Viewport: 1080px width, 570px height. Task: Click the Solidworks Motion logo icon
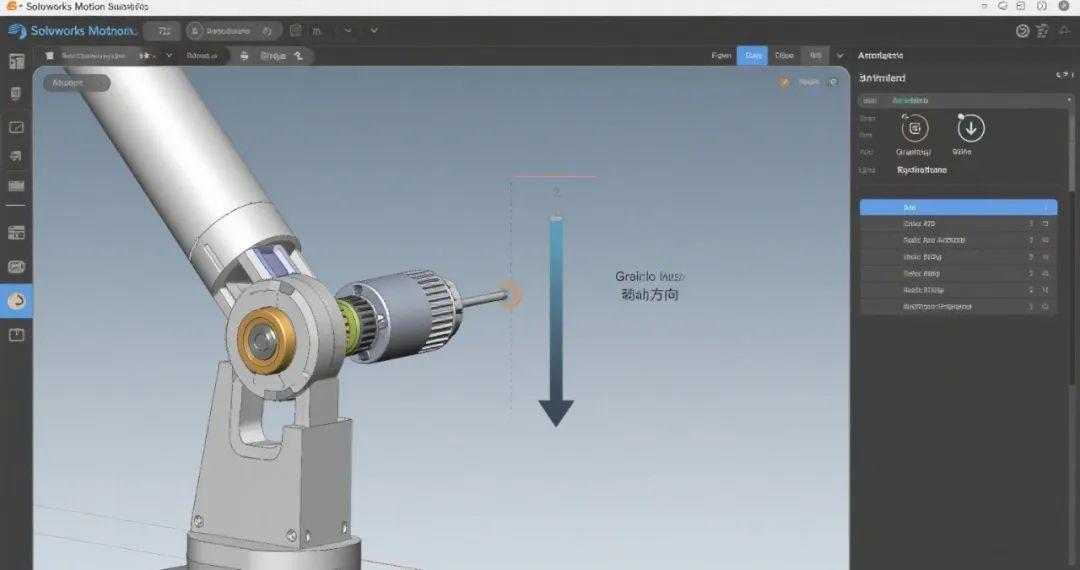click(17, 31)
